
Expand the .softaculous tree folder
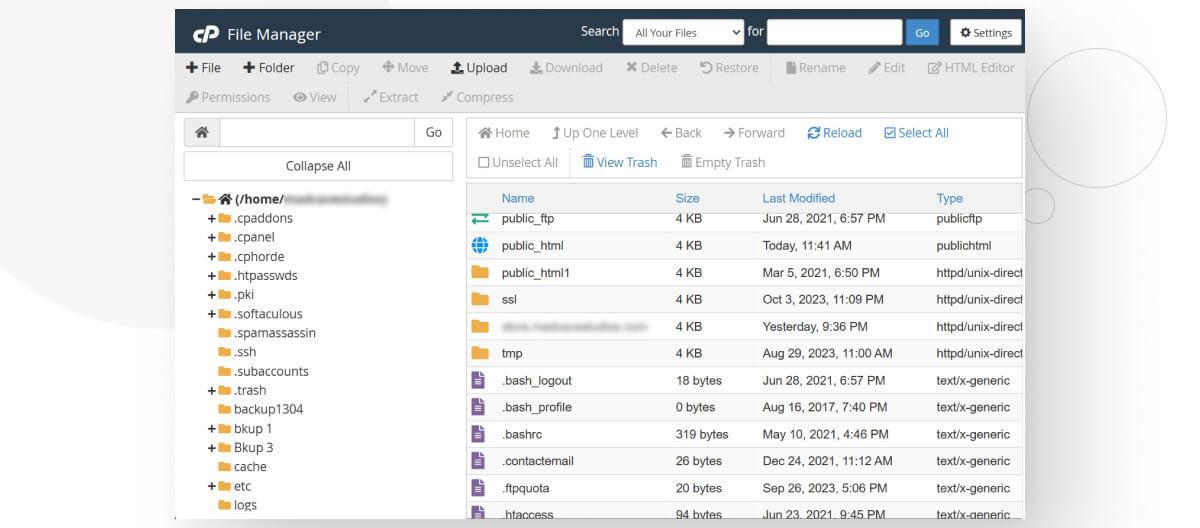212,314
